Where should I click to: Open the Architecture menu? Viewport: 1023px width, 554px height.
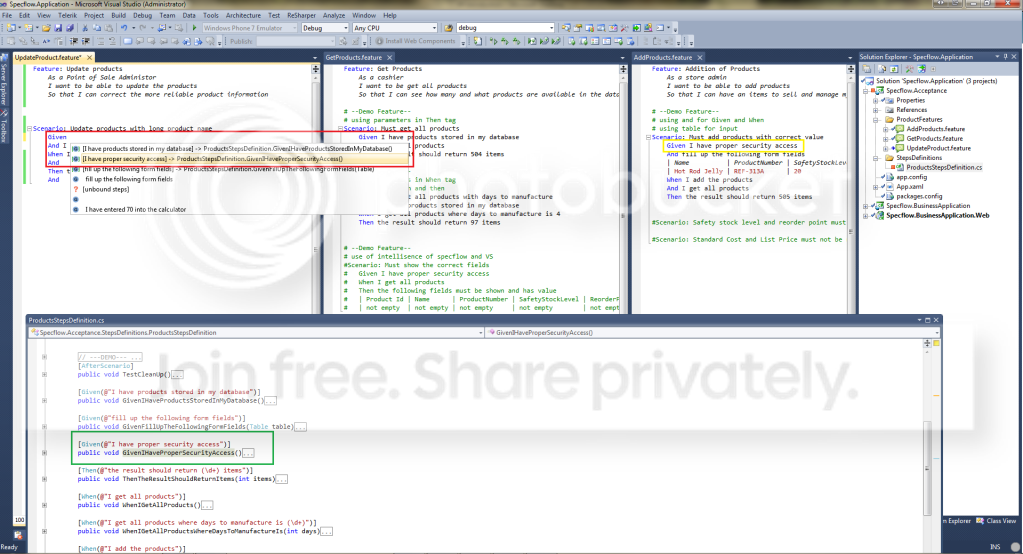(x=243, y=15)
